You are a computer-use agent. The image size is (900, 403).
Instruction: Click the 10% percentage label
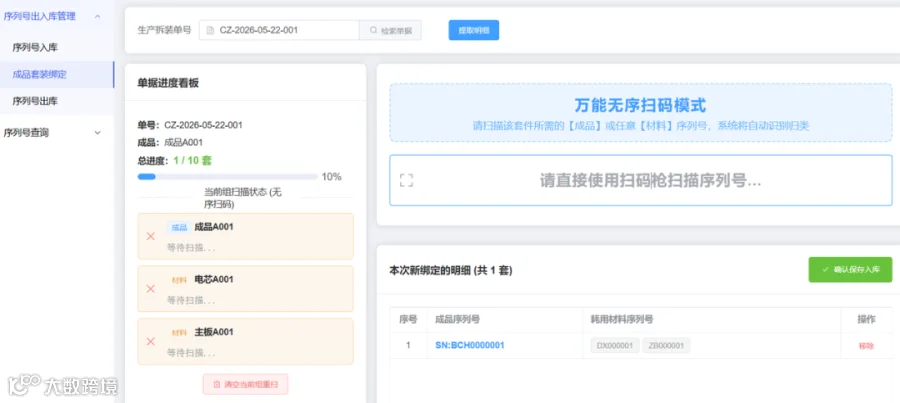pos(331,177)
